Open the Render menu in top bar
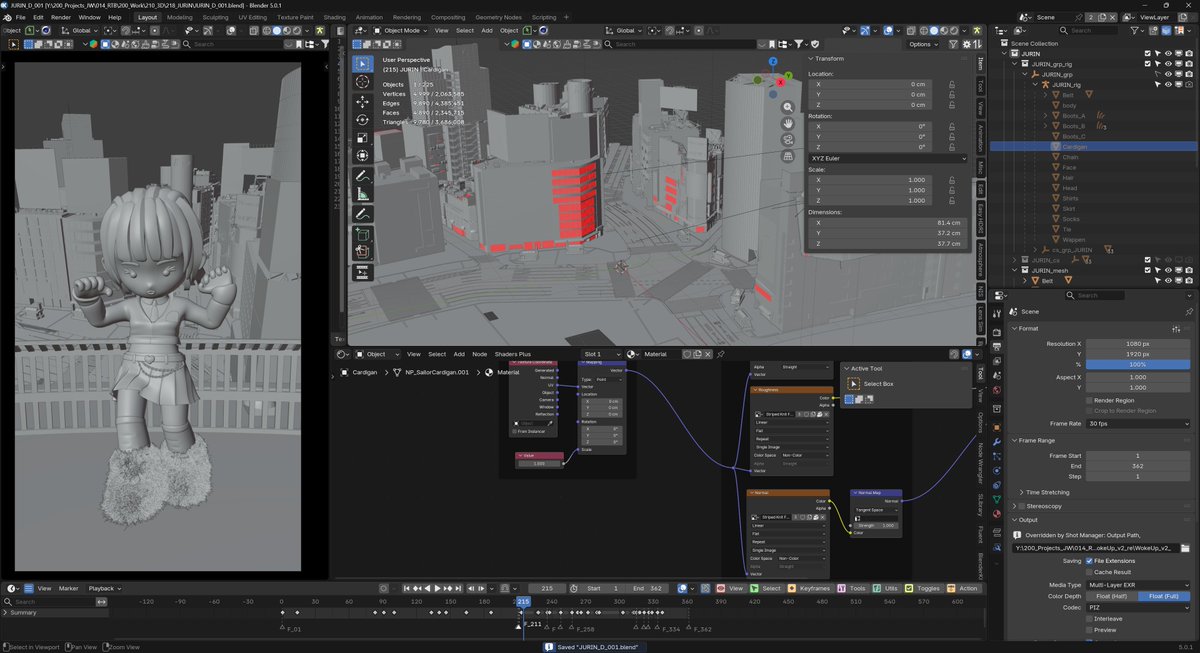1200x653 pixels. point(61,17)
